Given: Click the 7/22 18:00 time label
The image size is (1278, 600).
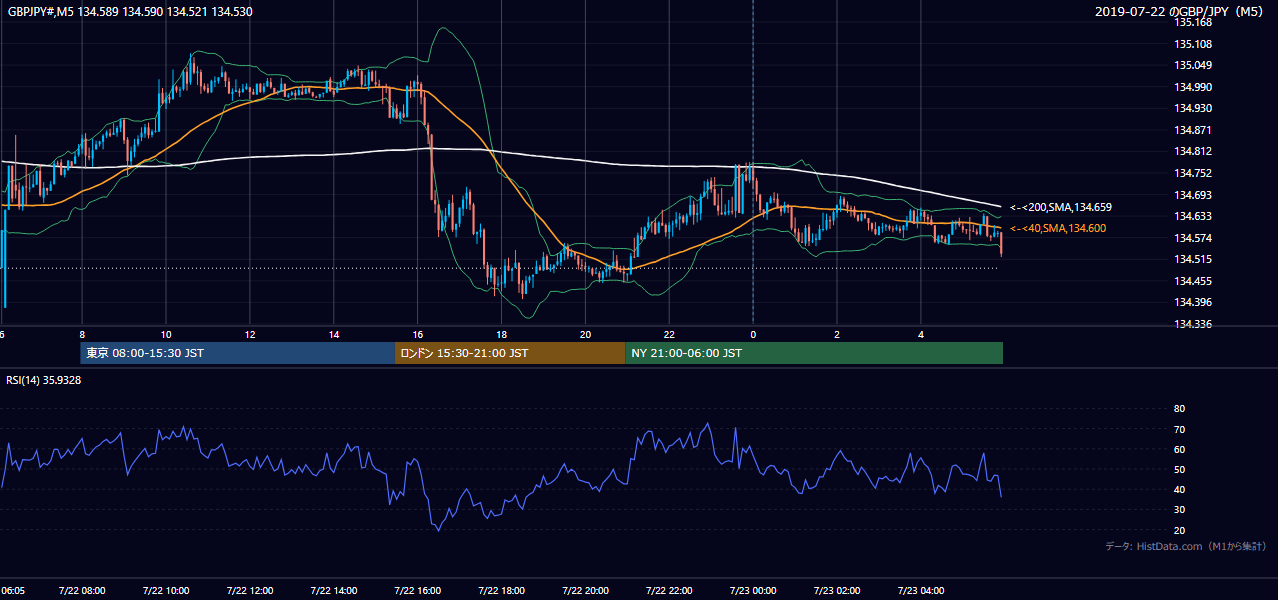Looking at the screenshot, I should [x=501, y=590].
